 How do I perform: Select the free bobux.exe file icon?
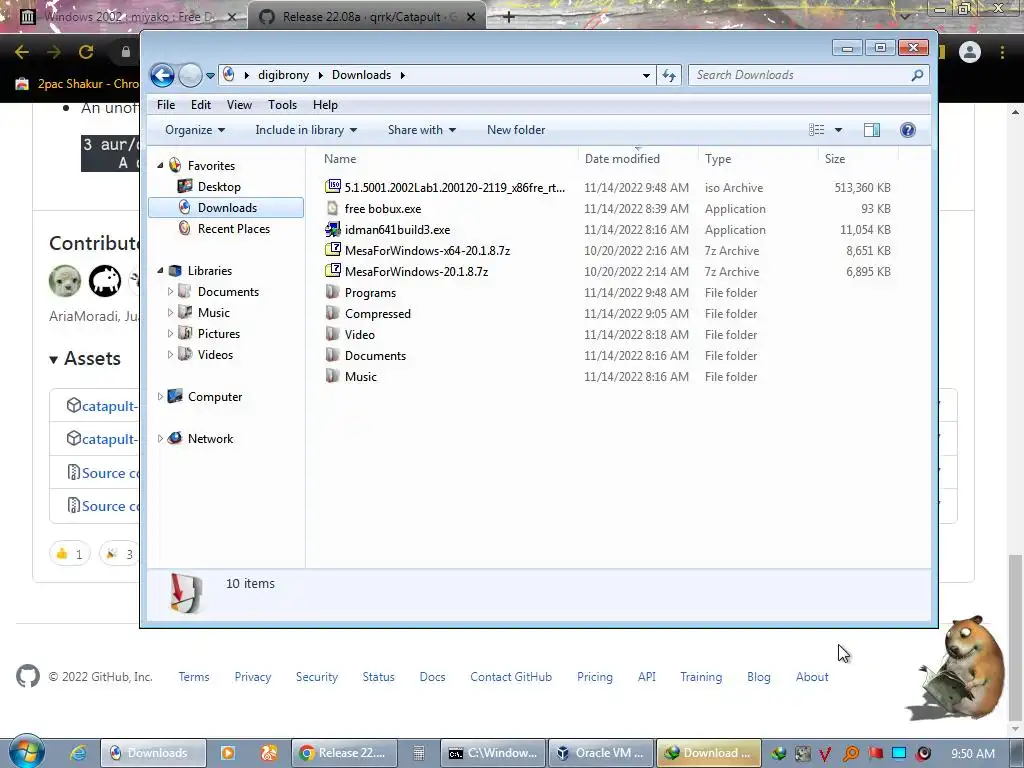tap(333, 208)
